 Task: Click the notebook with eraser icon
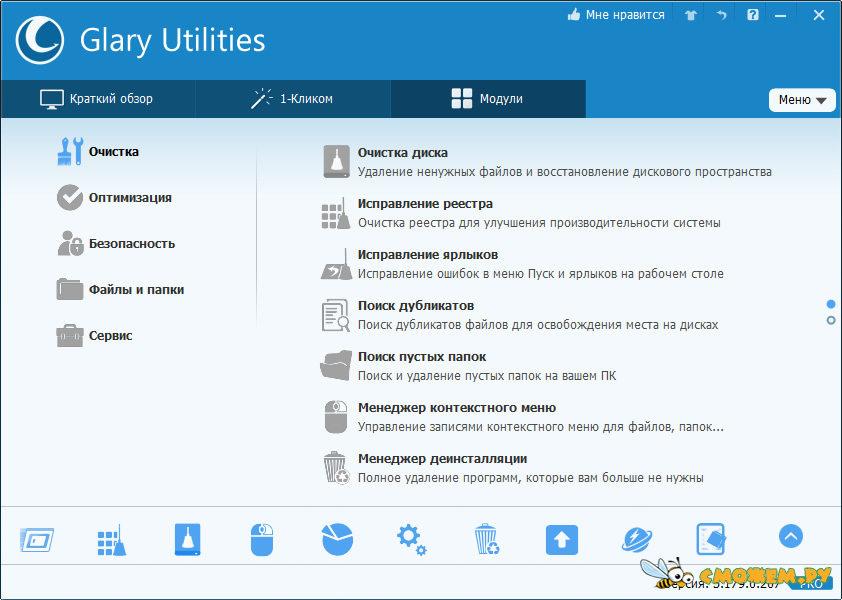tap(711, 539)
